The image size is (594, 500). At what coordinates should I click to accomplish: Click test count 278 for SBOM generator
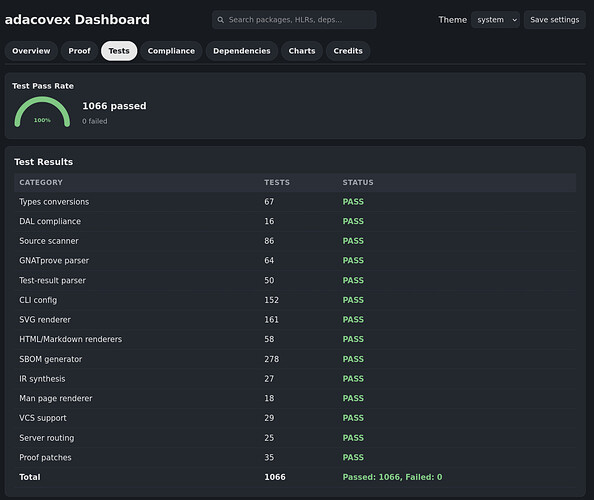pos(272,359)
